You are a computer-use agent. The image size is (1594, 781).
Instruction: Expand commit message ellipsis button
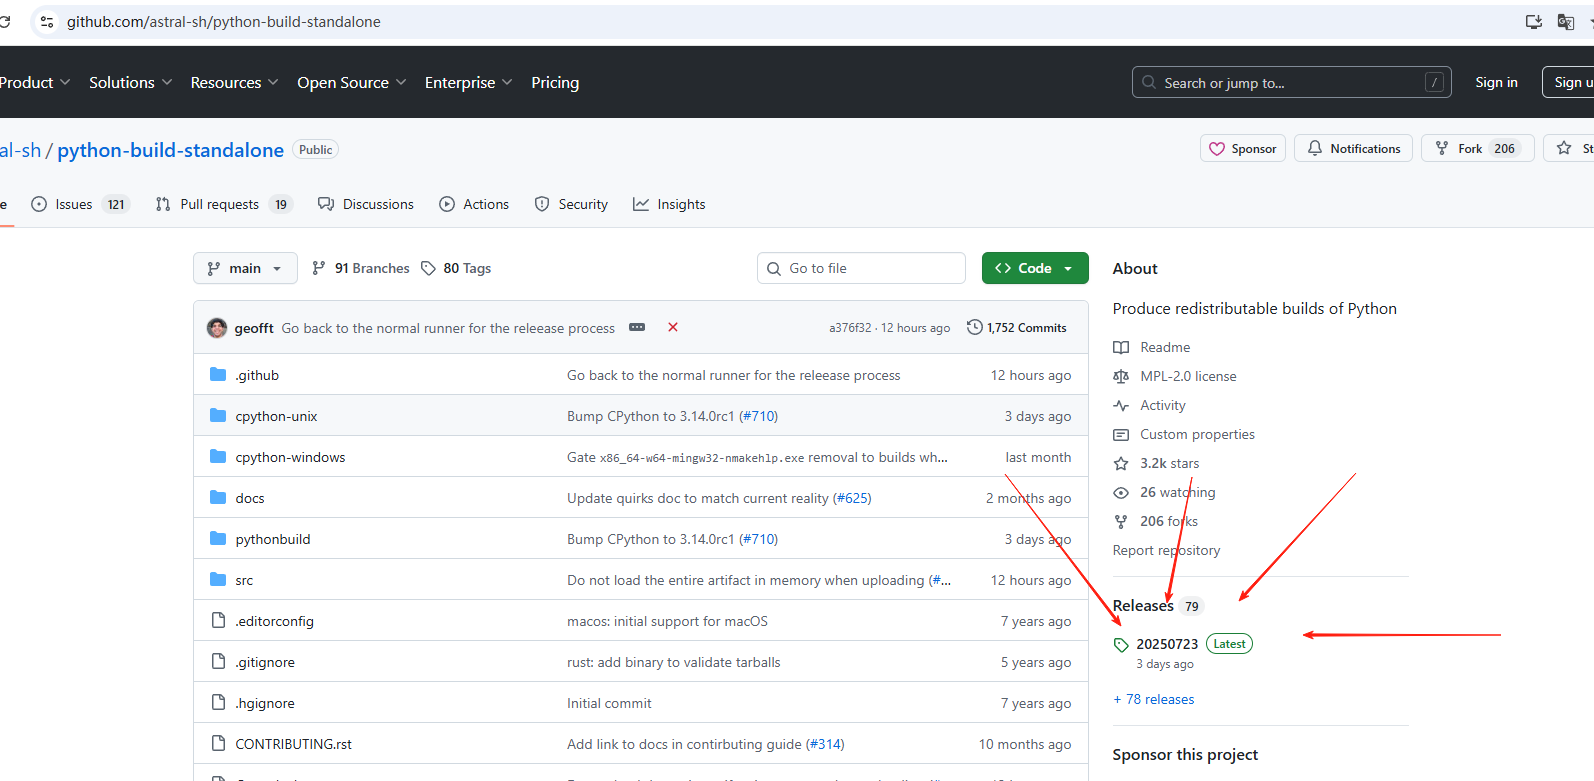click(637, 327)
